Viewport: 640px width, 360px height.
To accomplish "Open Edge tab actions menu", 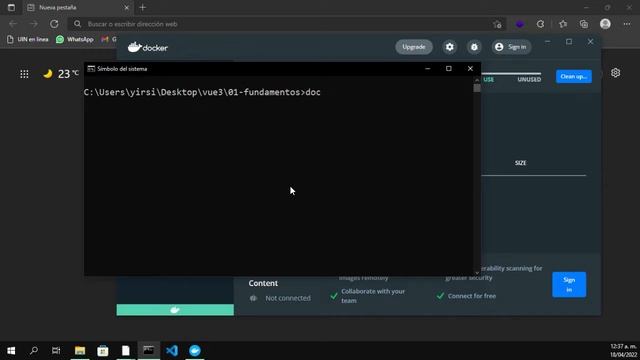I will tap(11, 7).
